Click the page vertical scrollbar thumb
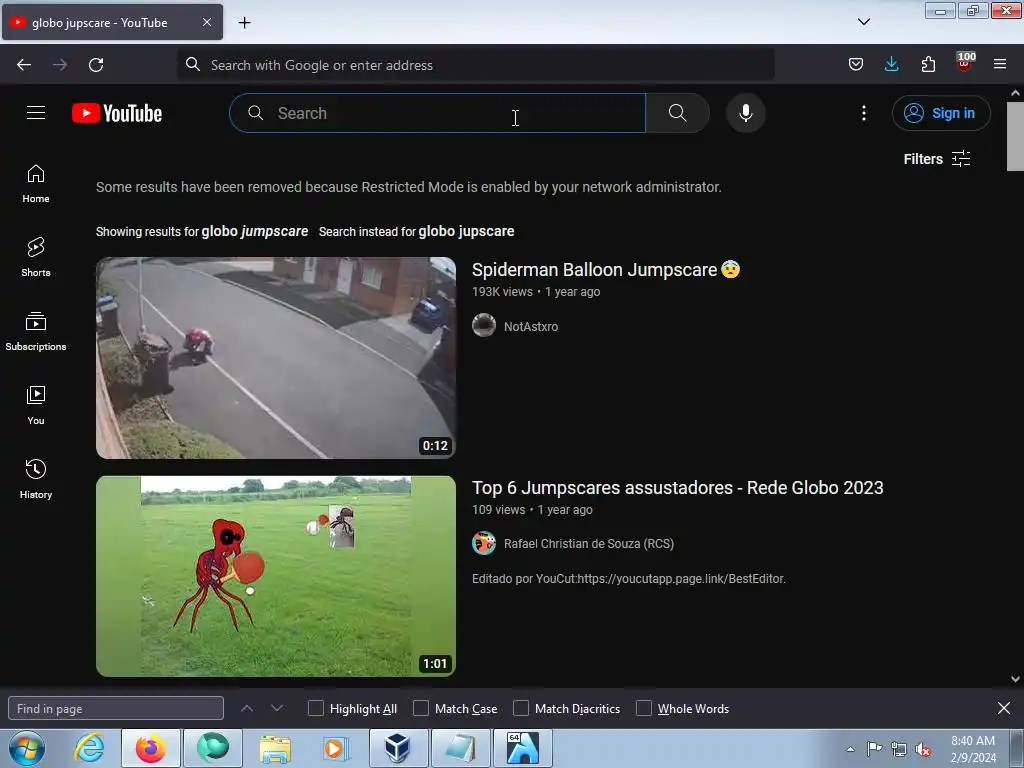 (x=1015, y=136)
